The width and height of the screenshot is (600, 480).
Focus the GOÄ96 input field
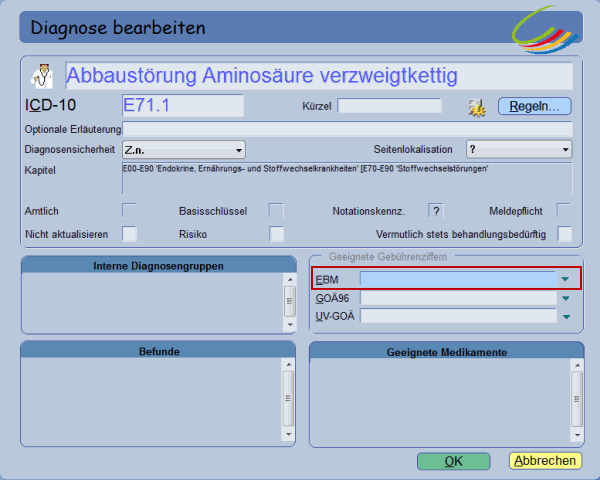[x=458, y=298]
